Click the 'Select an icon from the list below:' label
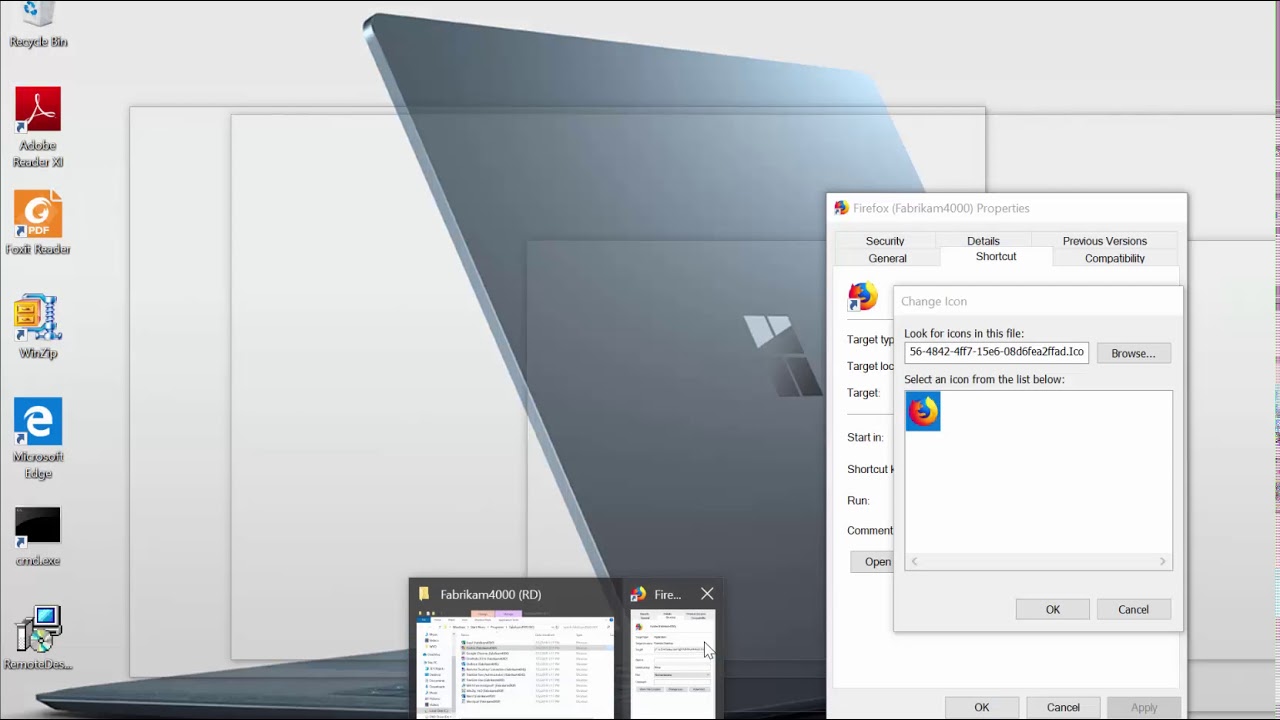 (984, 379)
